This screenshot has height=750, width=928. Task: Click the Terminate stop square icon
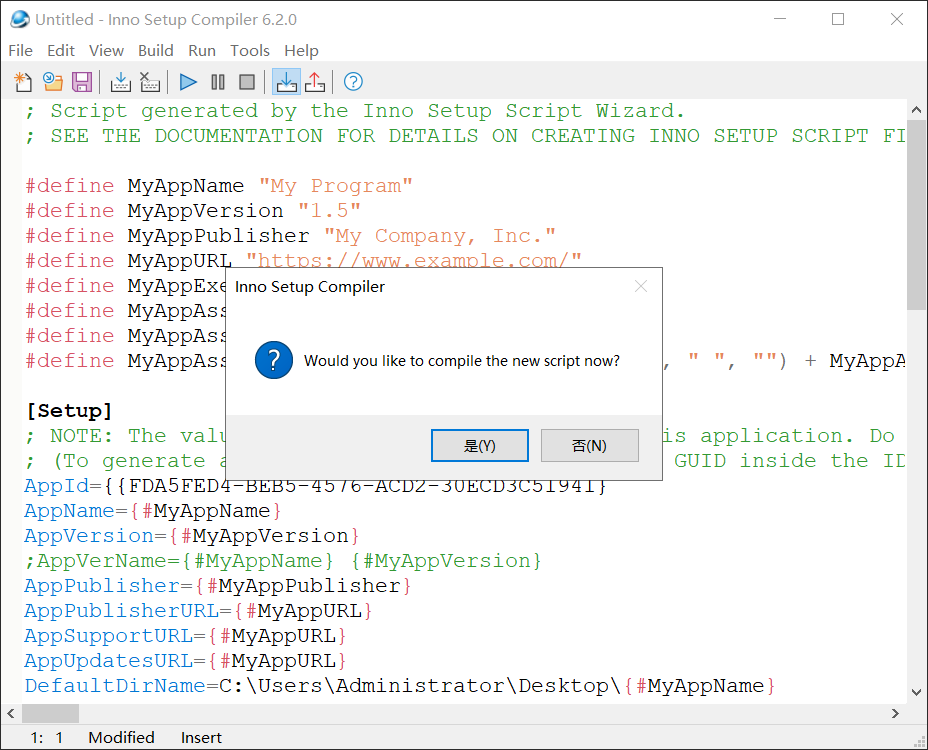pos(247,82)
